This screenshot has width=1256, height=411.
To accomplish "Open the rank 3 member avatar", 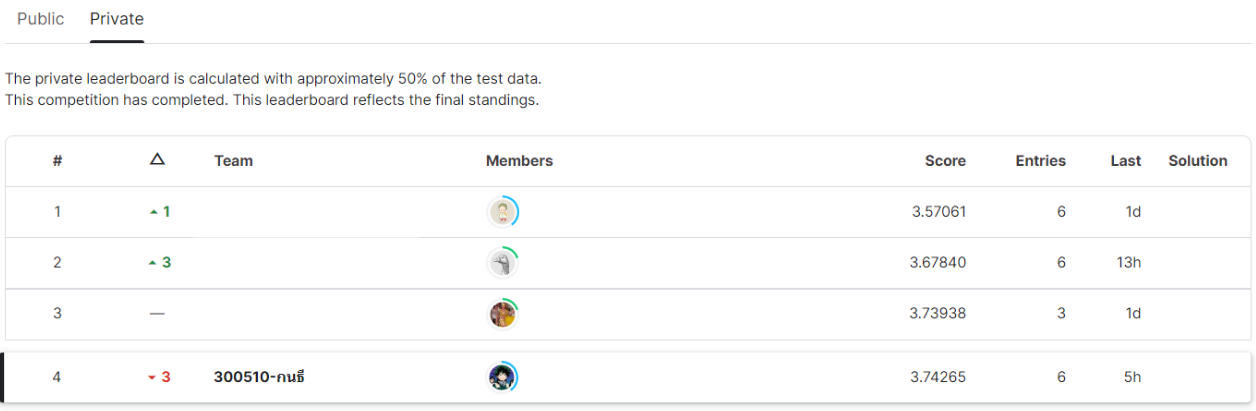I will coord(503,314).
